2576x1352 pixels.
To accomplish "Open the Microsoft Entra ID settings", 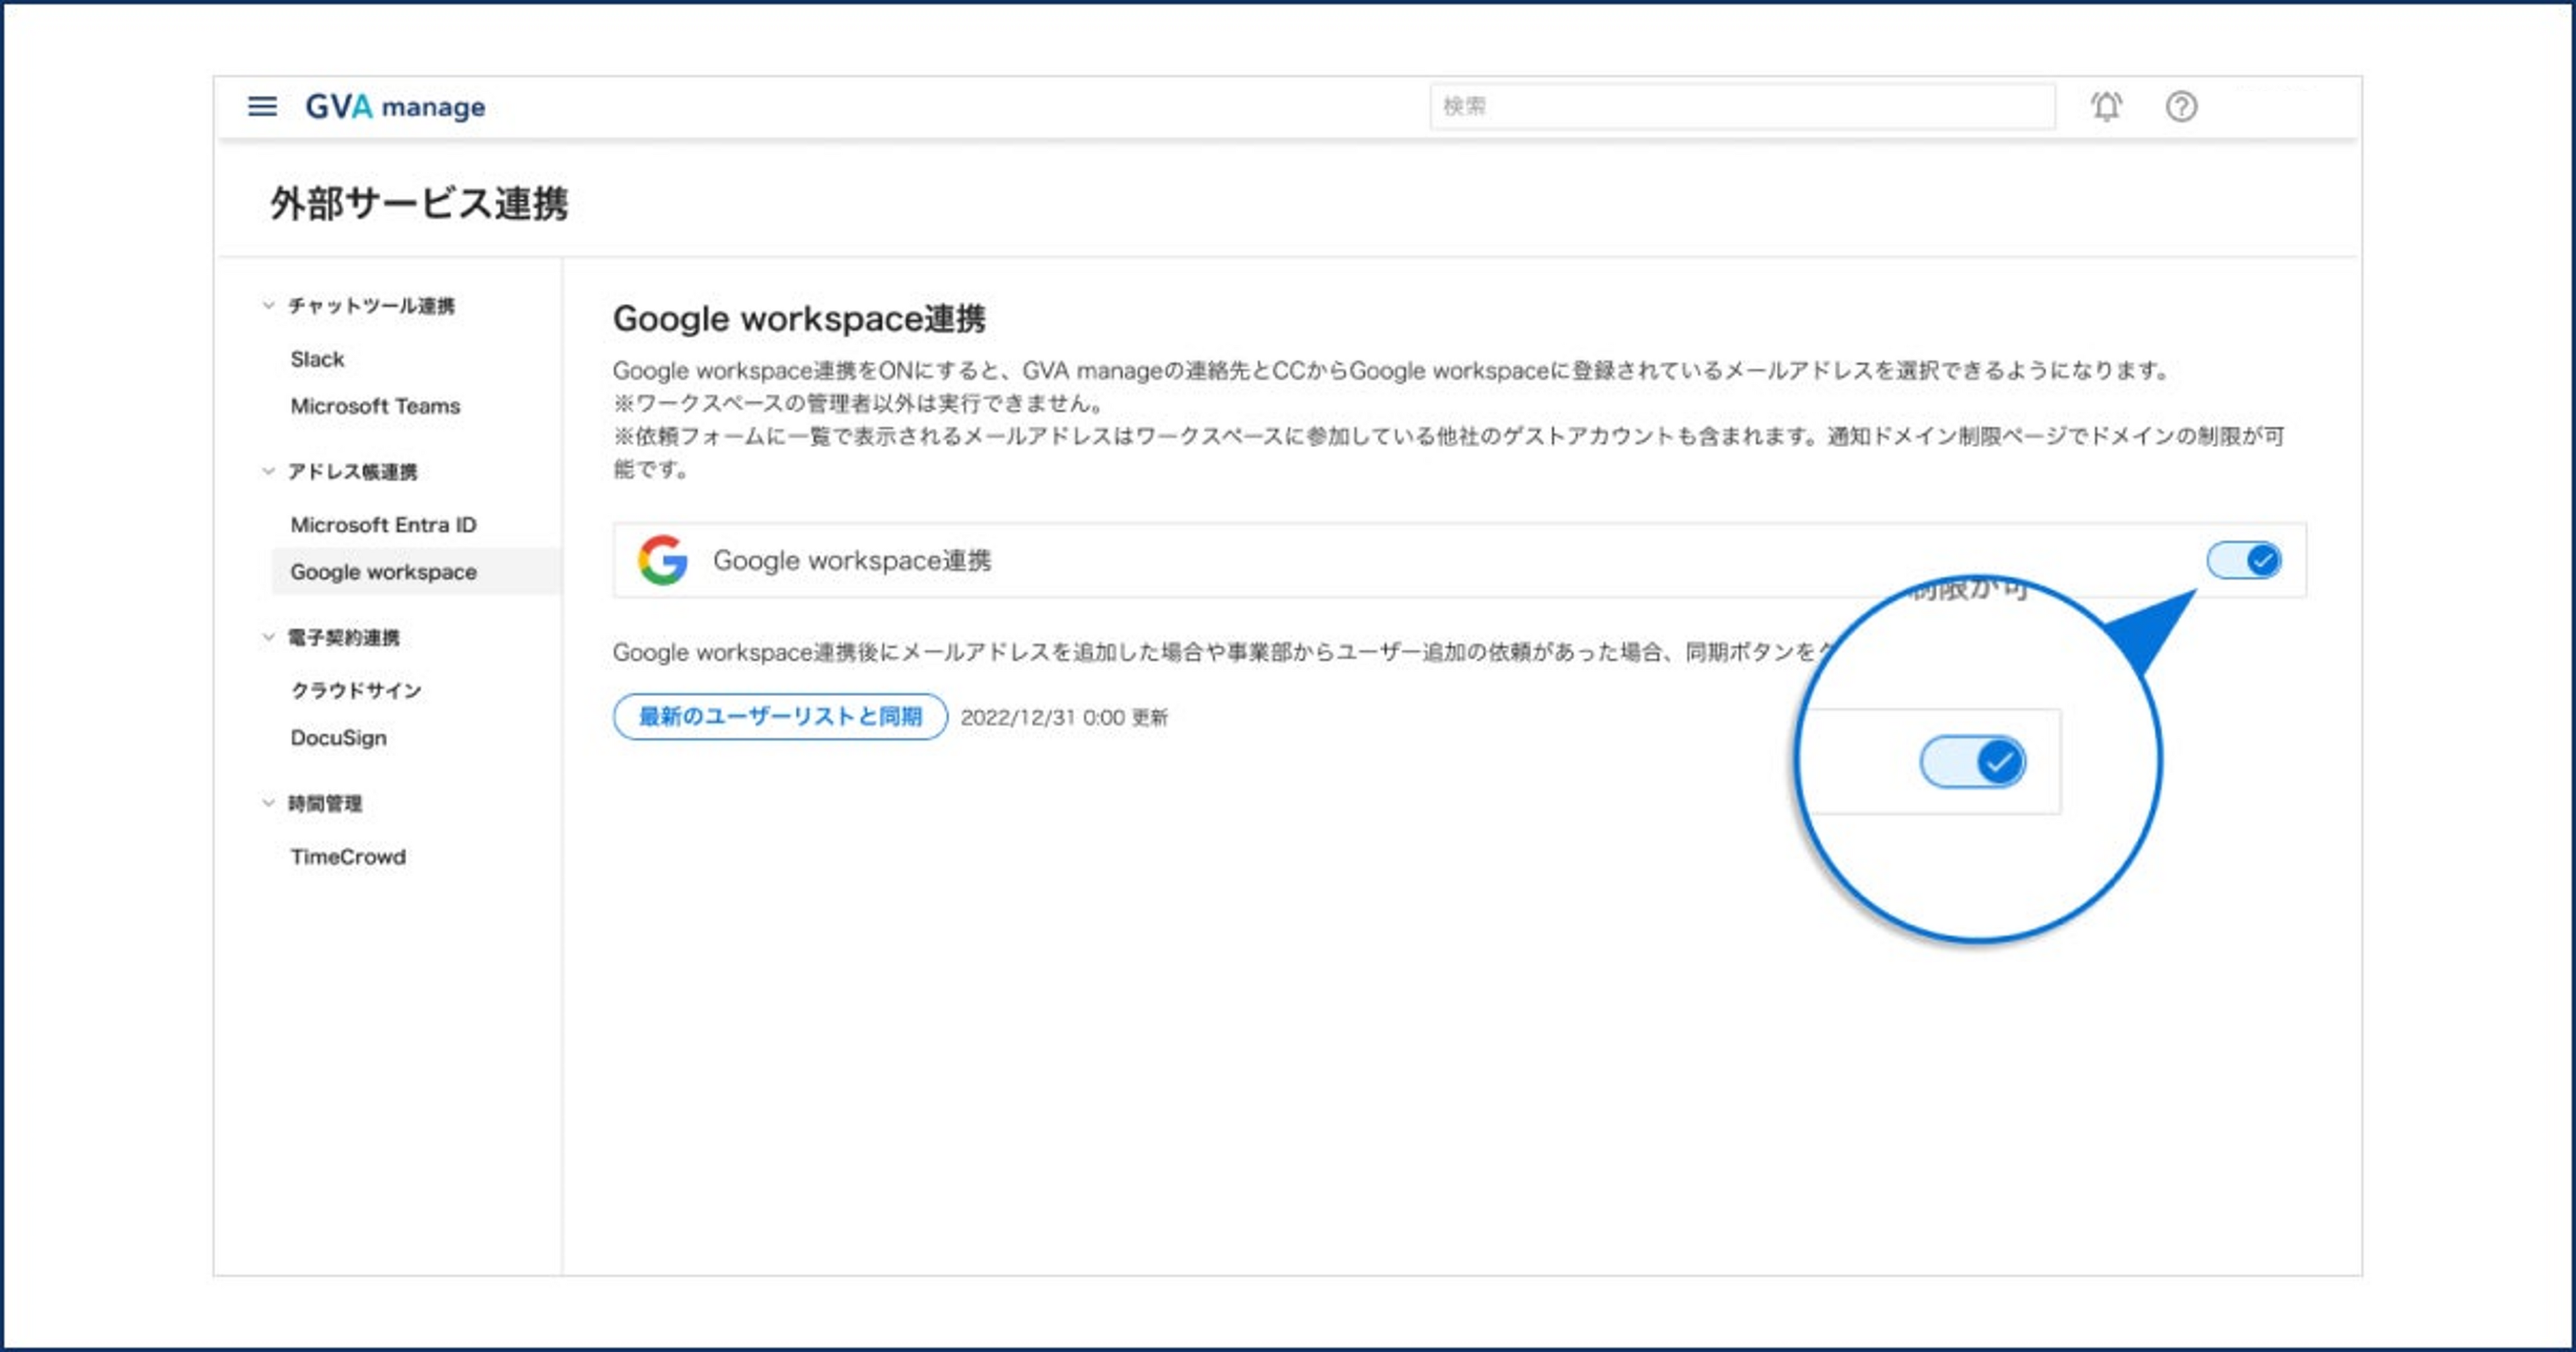I will point(383,524).
